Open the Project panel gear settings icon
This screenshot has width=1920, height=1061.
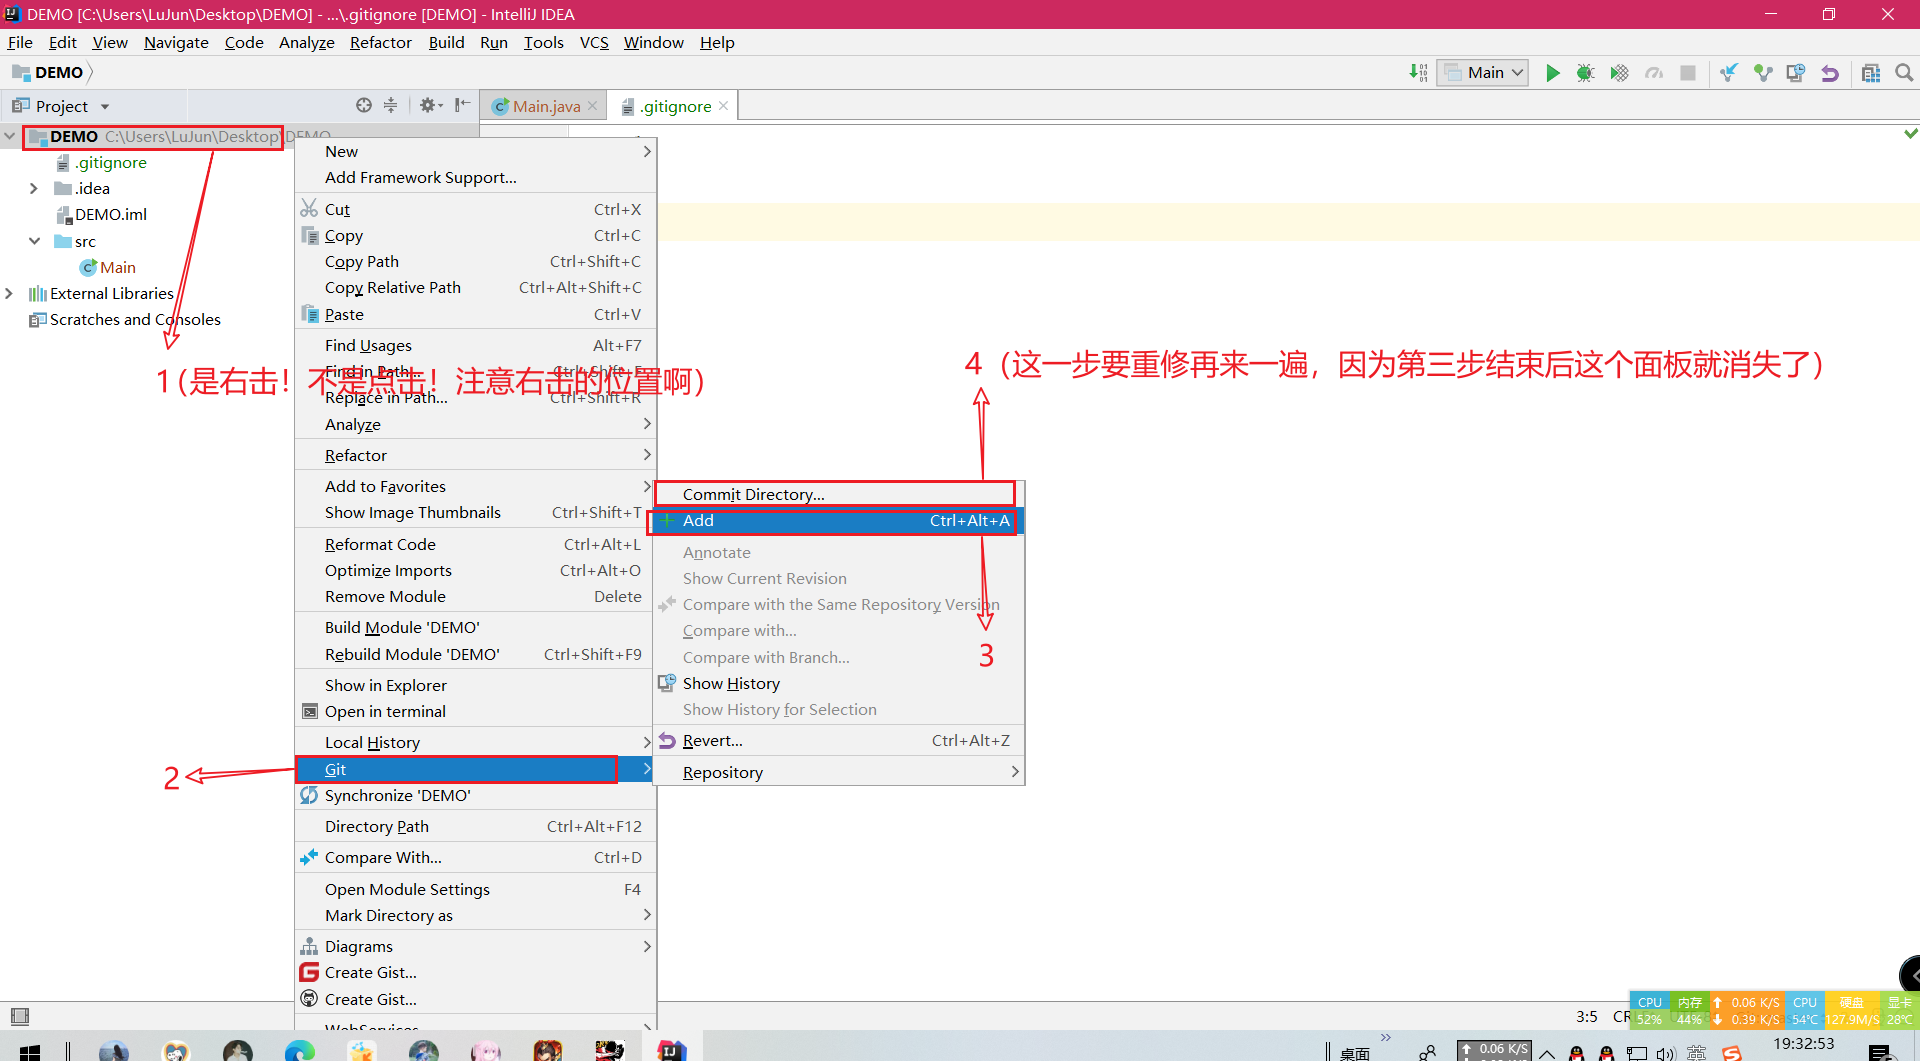tap(430, 105)
